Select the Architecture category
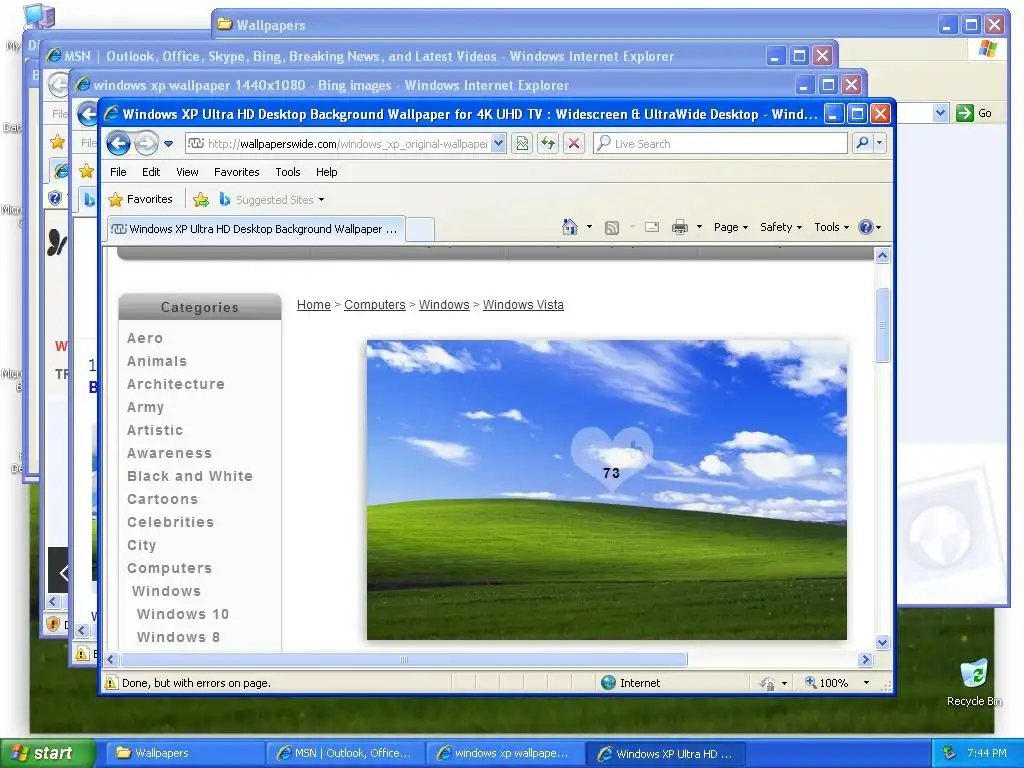This screenshot has height=768, width=1024. tap(176, 384)
